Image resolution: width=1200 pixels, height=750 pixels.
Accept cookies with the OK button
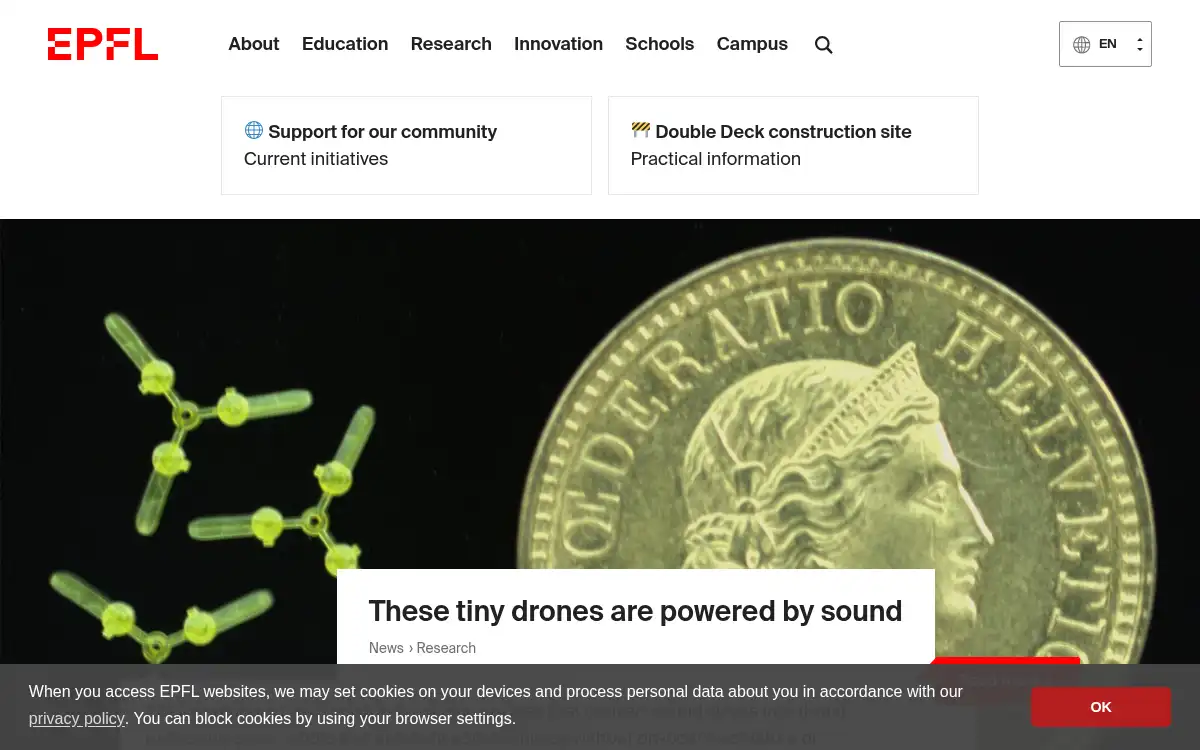tap(1101, 707)
